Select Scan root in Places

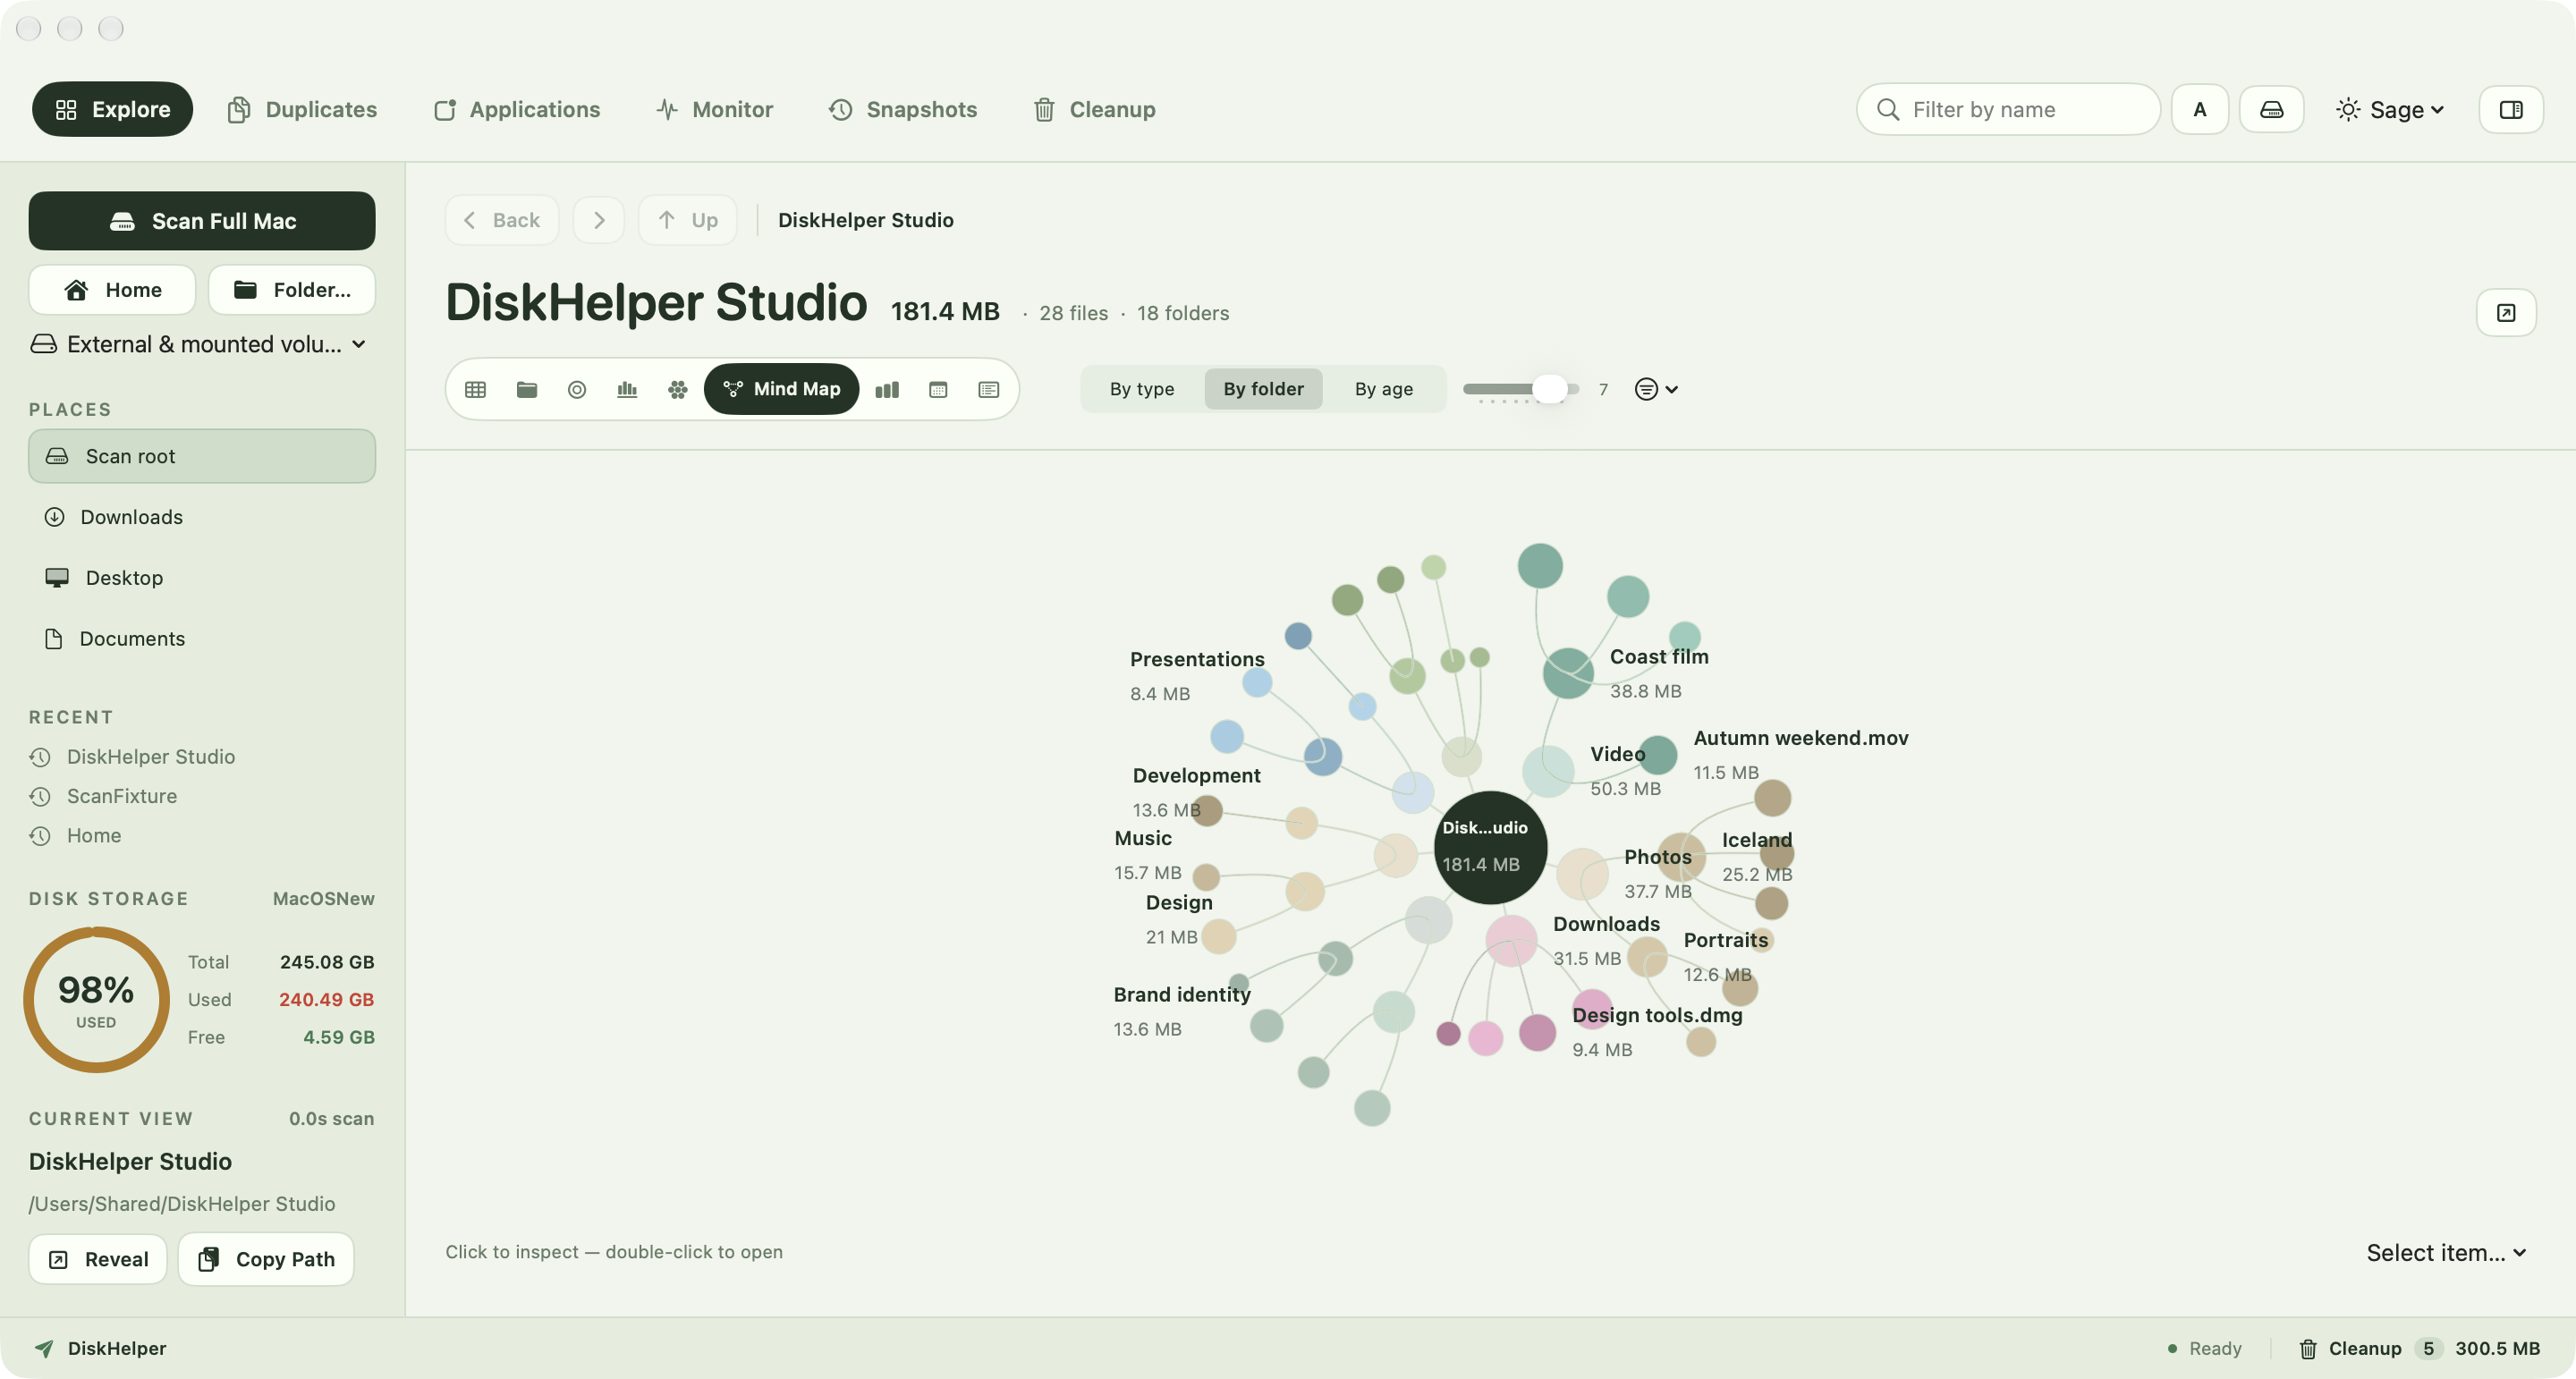point(202,456)
